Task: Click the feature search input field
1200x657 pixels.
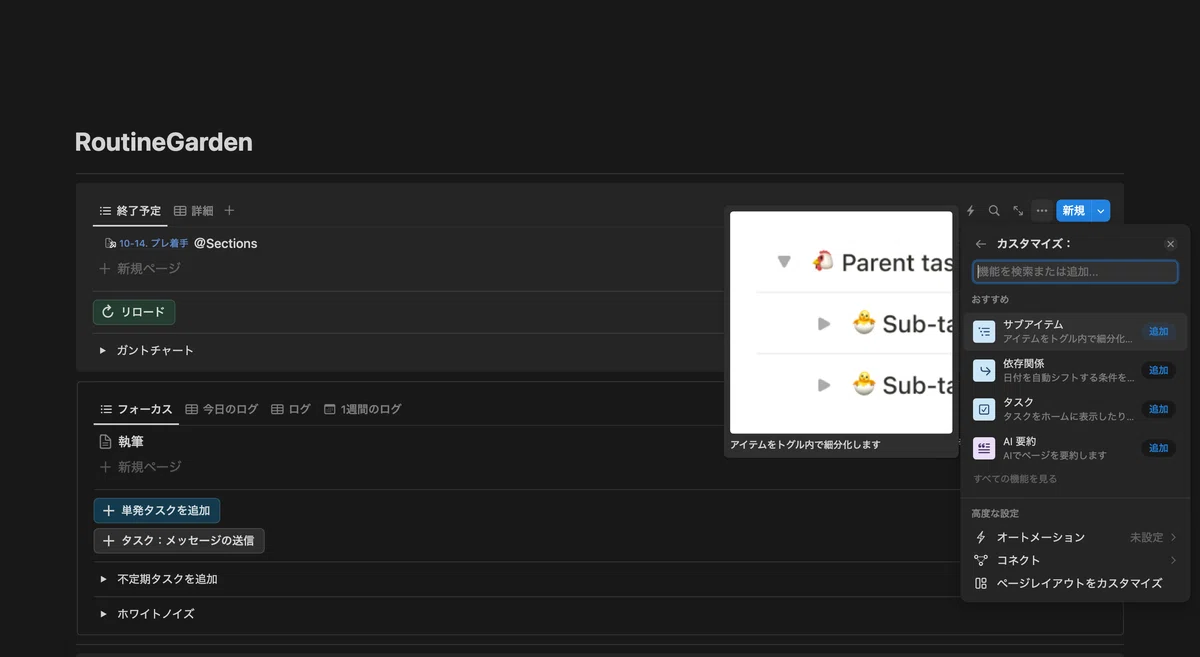Action: (1075, 272)
